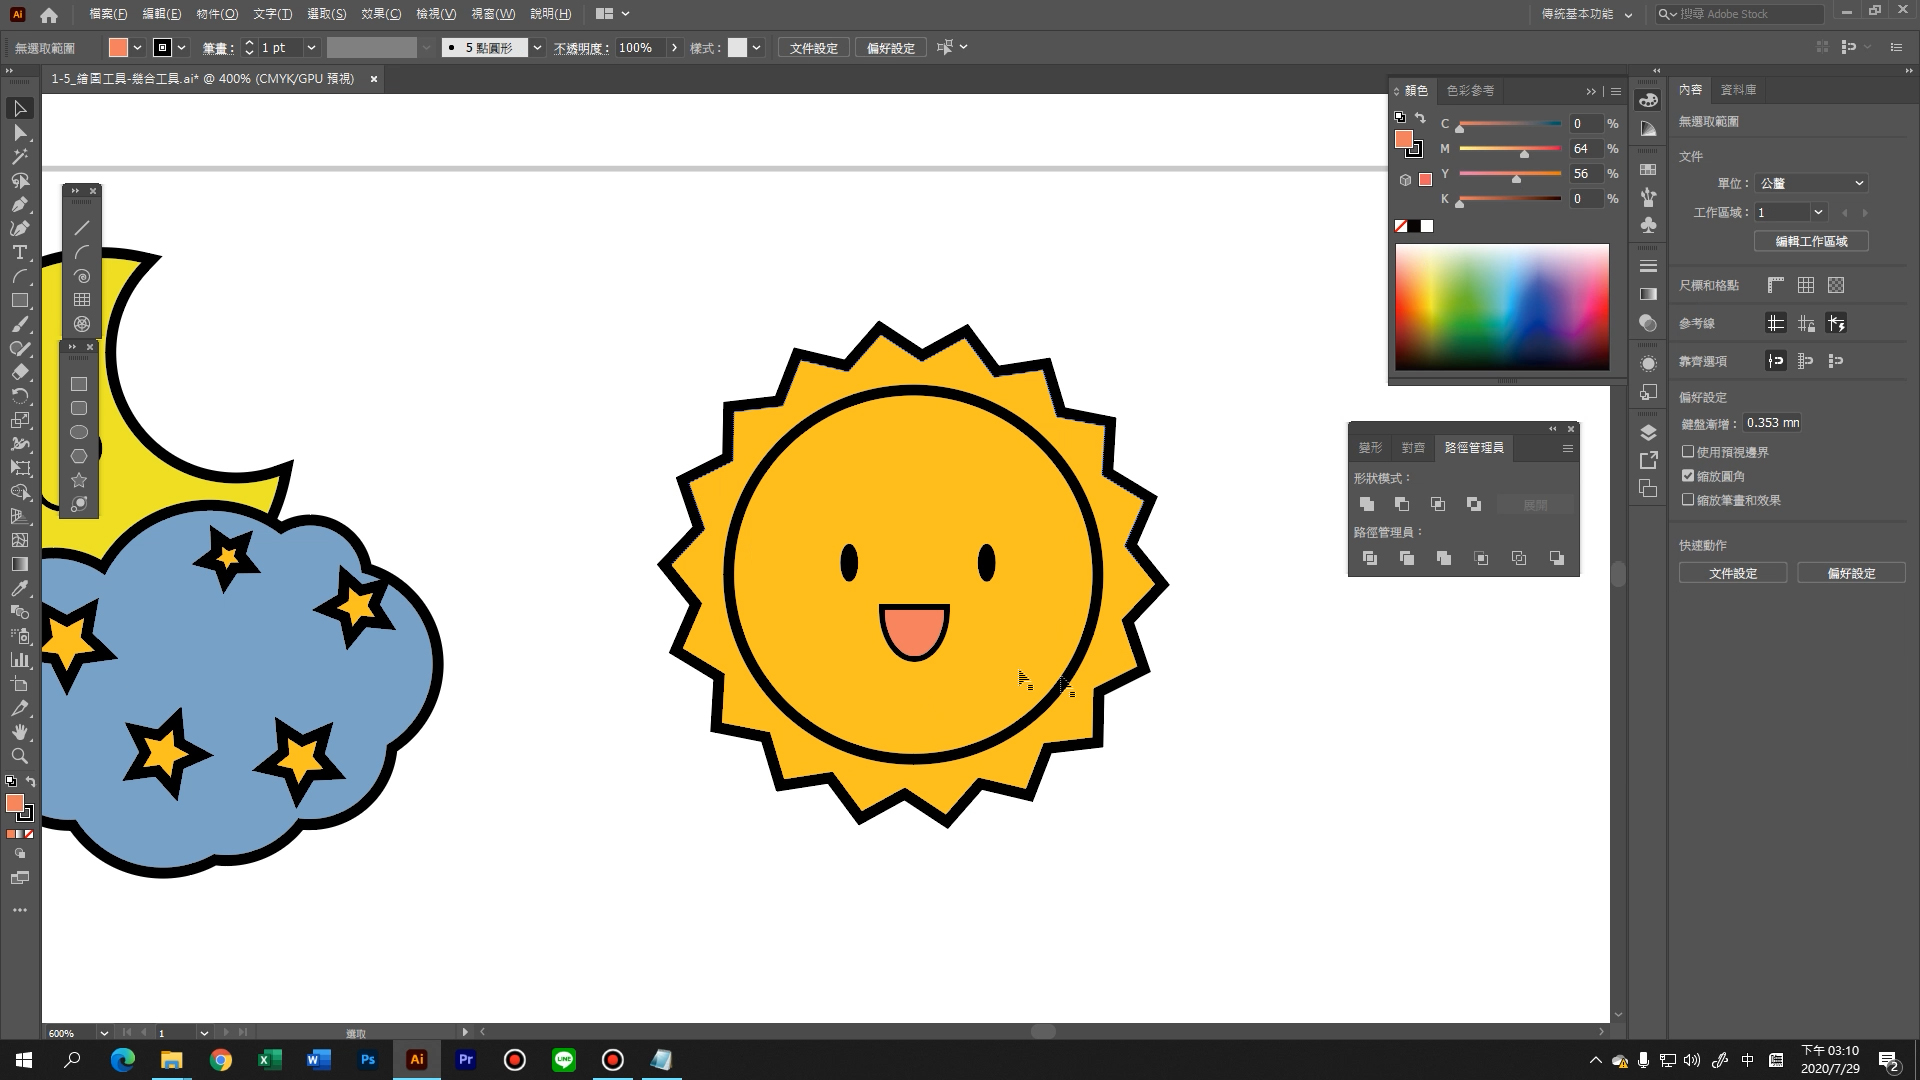
Task: Expand the stroke weight dropdown
Action: (x=311, y=48)
